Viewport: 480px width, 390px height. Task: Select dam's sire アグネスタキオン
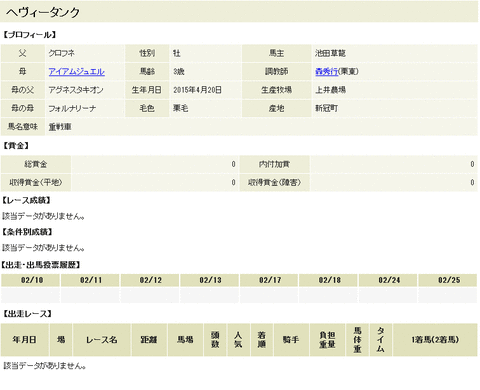pos(76,90)
